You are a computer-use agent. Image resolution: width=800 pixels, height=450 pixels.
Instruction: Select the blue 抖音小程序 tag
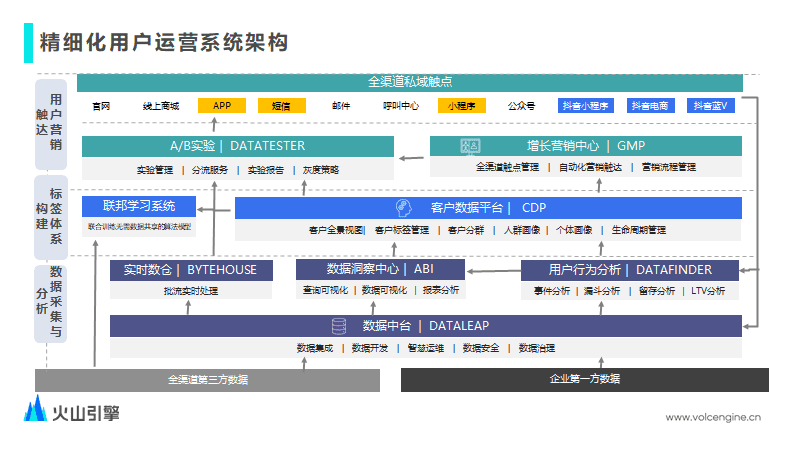(x=585, y=105)
